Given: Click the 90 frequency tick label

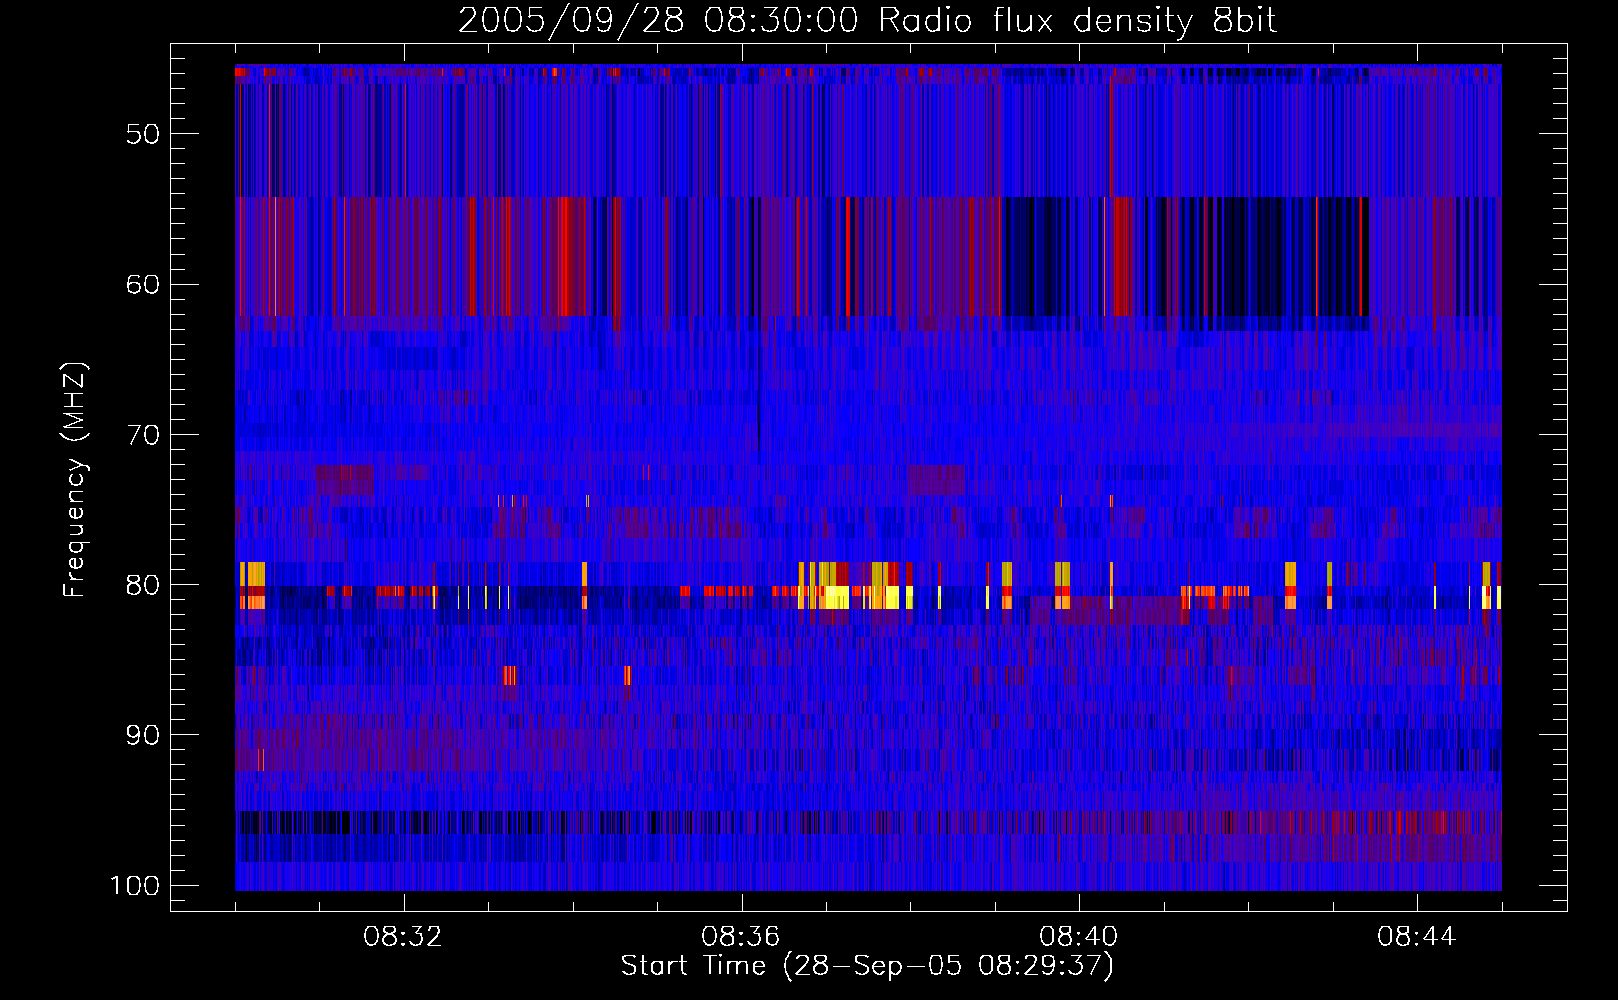Looking at the screenshot, I should point(143,735).
